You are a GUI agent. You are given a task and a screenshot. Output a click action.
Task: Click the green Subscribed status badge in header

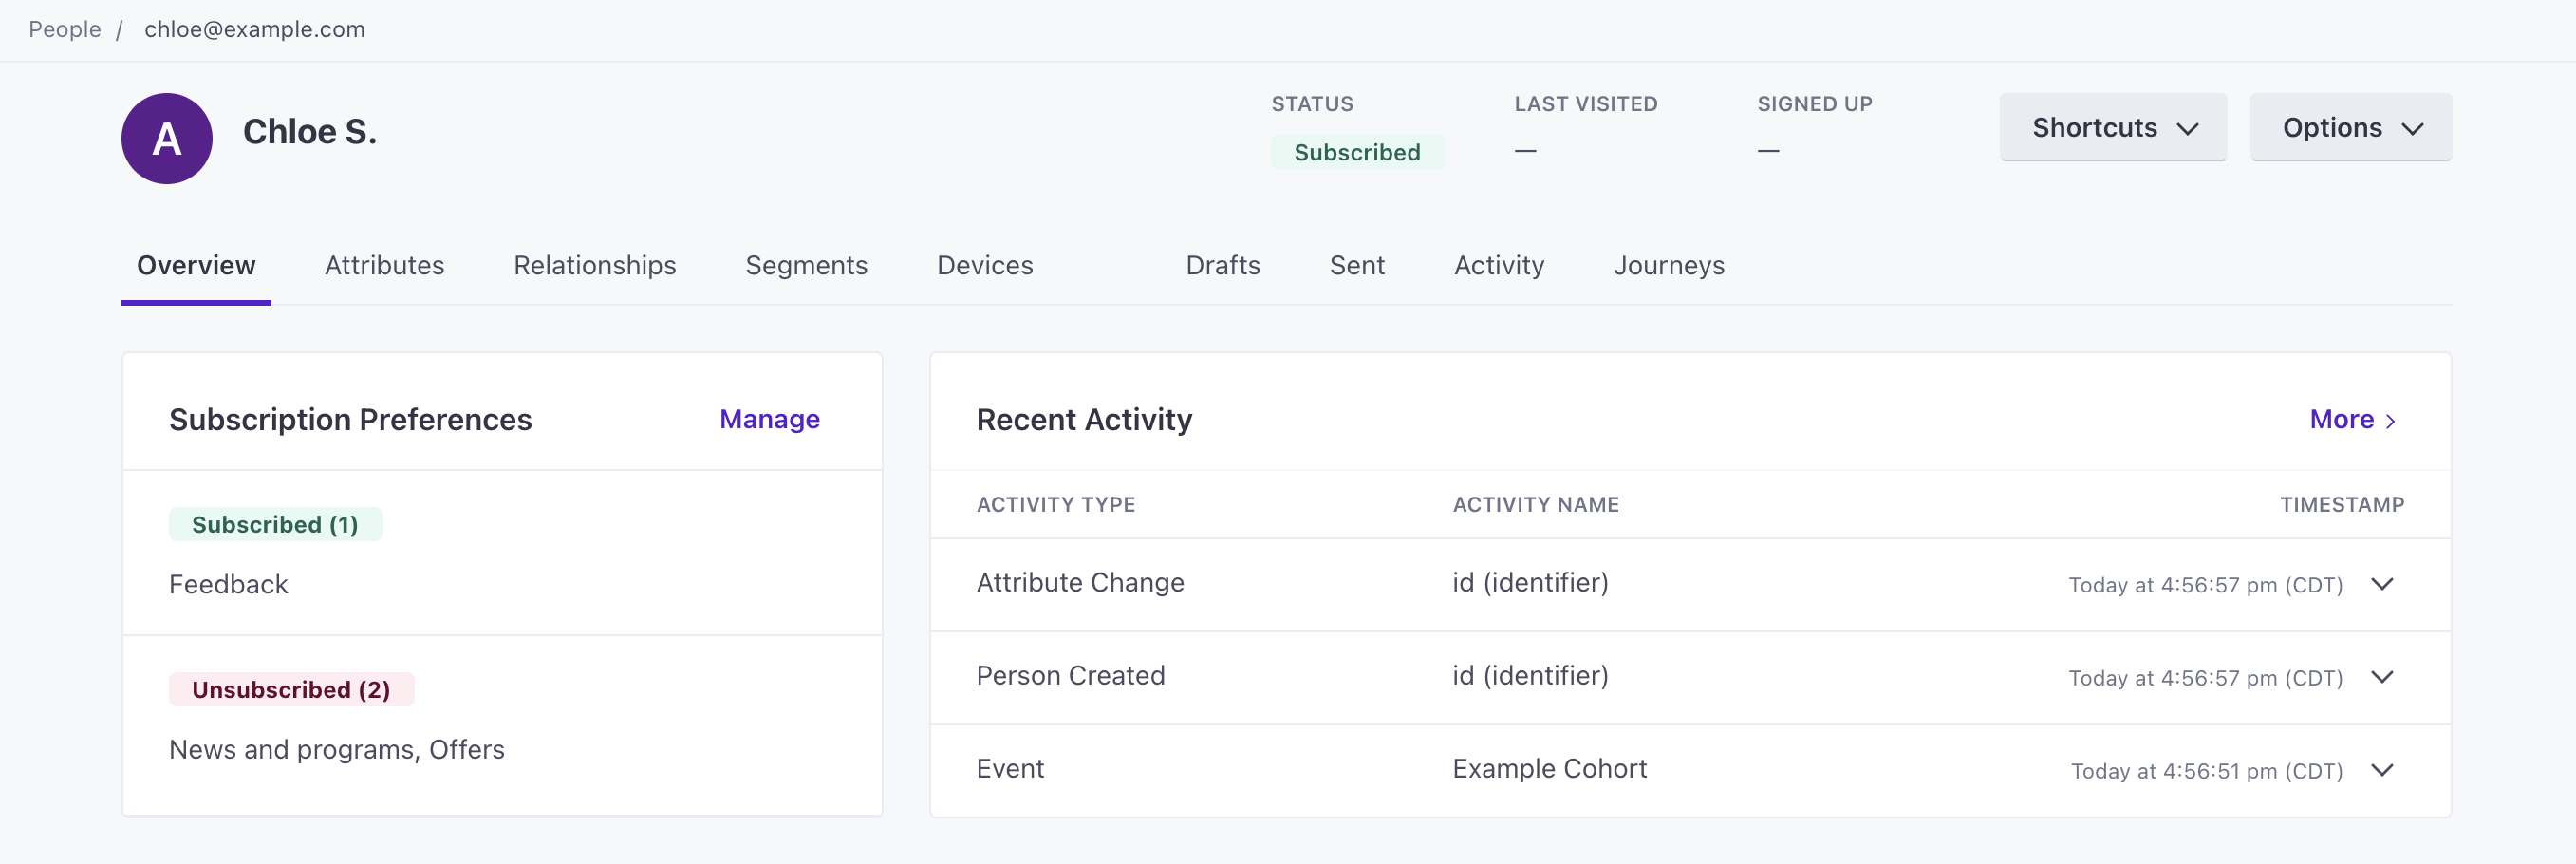(1357, 152)
